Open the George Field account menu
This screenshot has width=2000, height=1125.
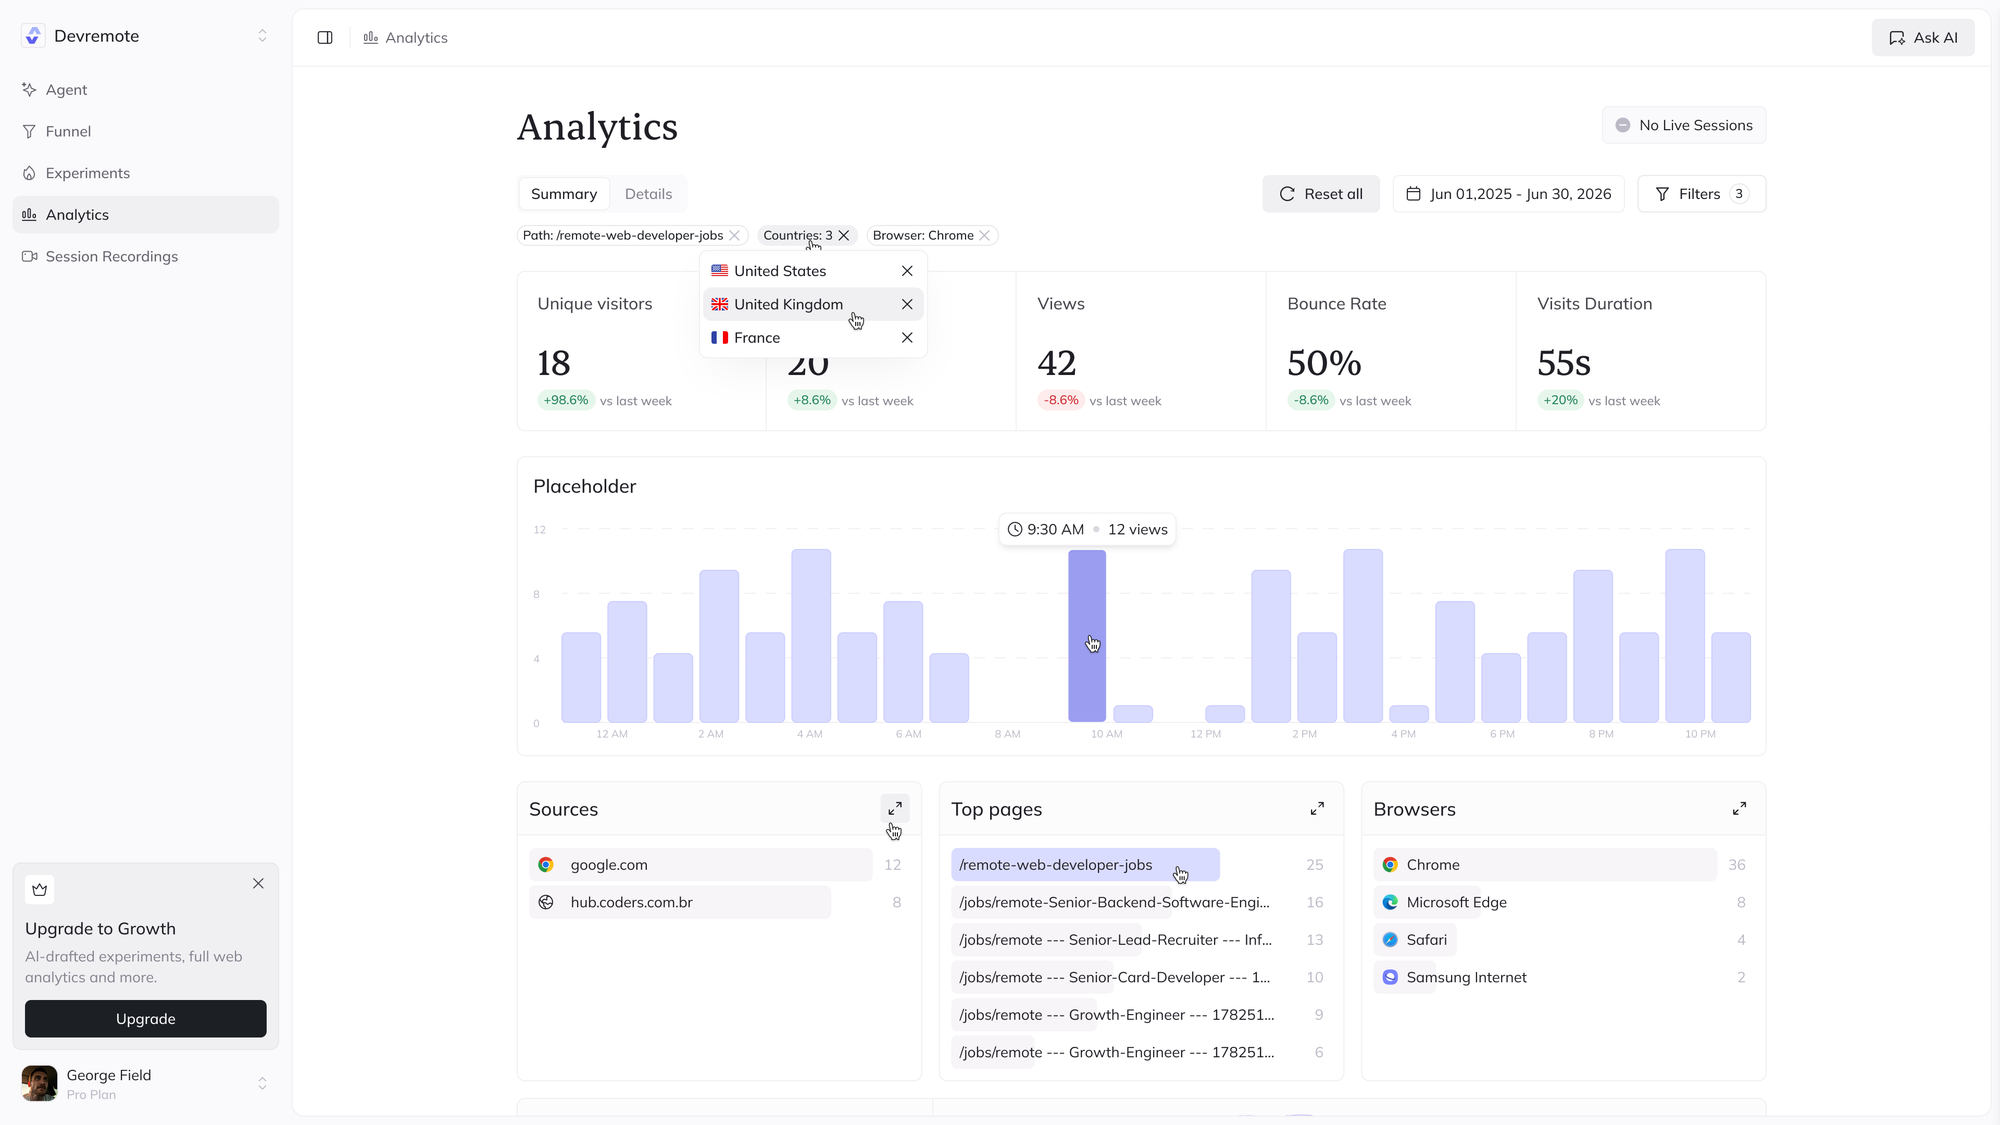[146, 1084]
